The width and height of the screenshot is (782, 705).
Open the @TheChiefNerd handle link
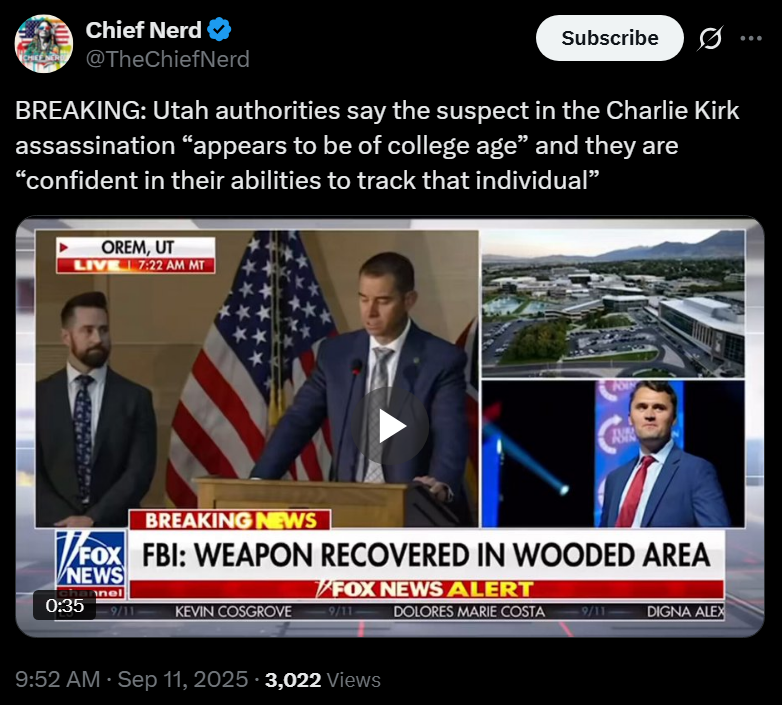pos(168,59)
